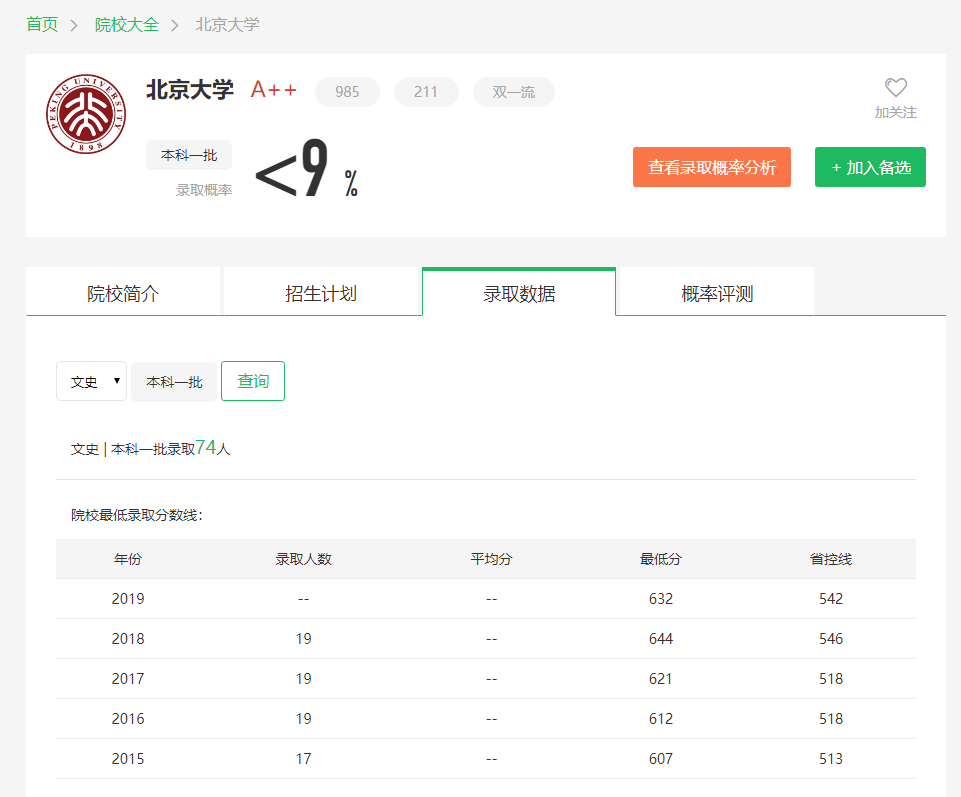The image size is (961, 797).
Task: Select the 2019 year cell
Action: coord(127,599)
